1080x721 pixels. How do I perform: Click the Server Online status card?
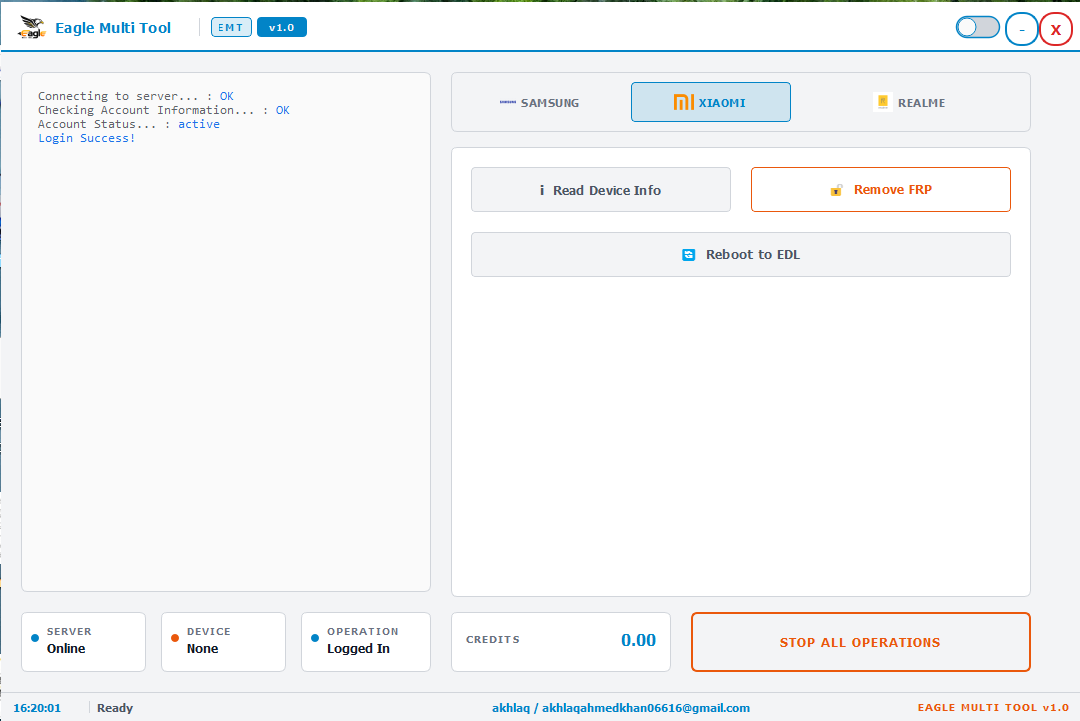pos(83,642)
